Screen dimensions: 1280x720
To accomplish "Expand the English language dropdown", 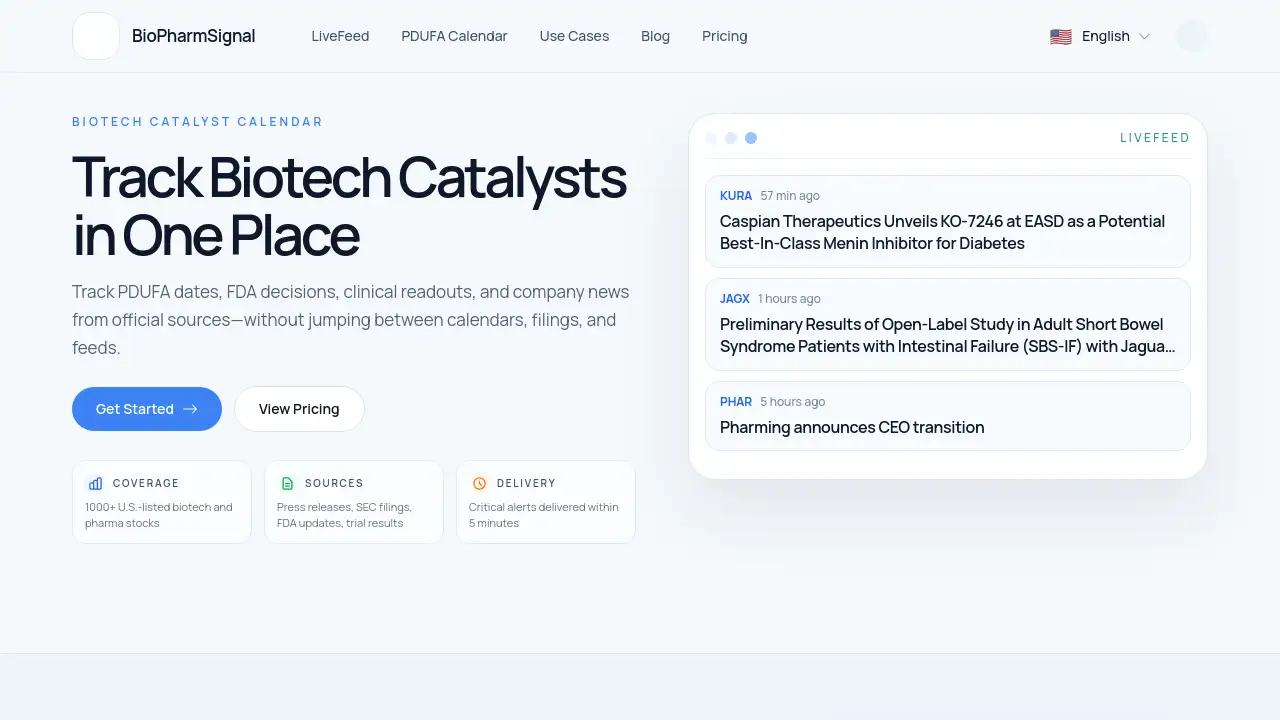I will (1100, 36).
